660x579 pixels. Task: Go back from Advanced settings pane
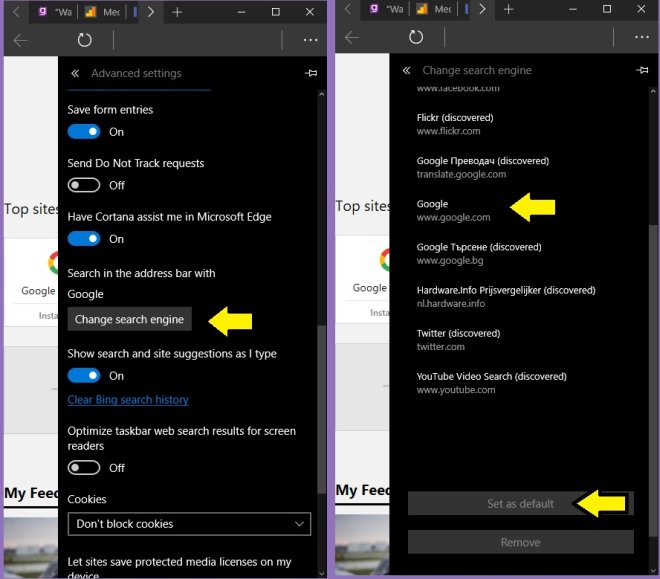[75, 73]
